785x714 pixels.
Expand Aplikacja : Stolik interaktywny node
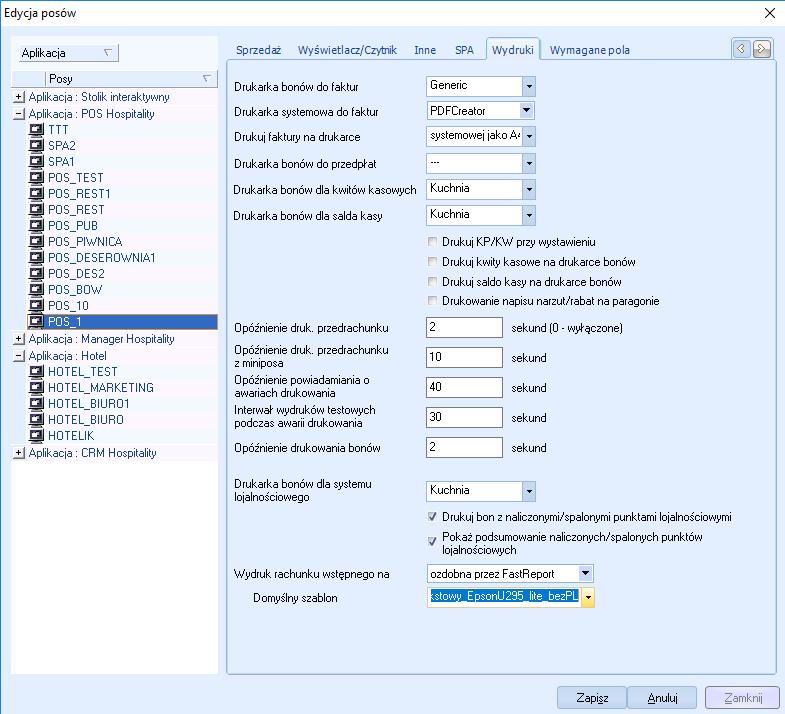tap(19, 97)
